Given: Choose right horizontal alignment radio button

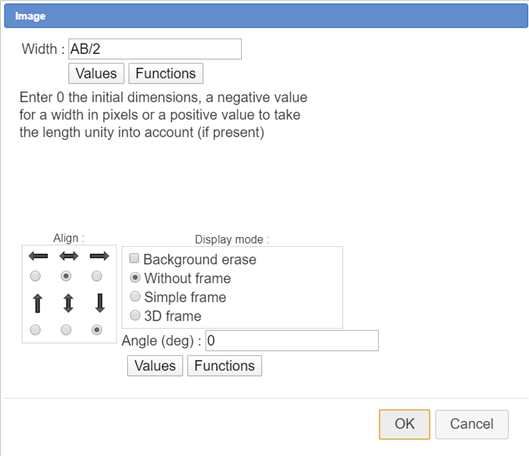Looking at the screenshot, I should 97,276.
